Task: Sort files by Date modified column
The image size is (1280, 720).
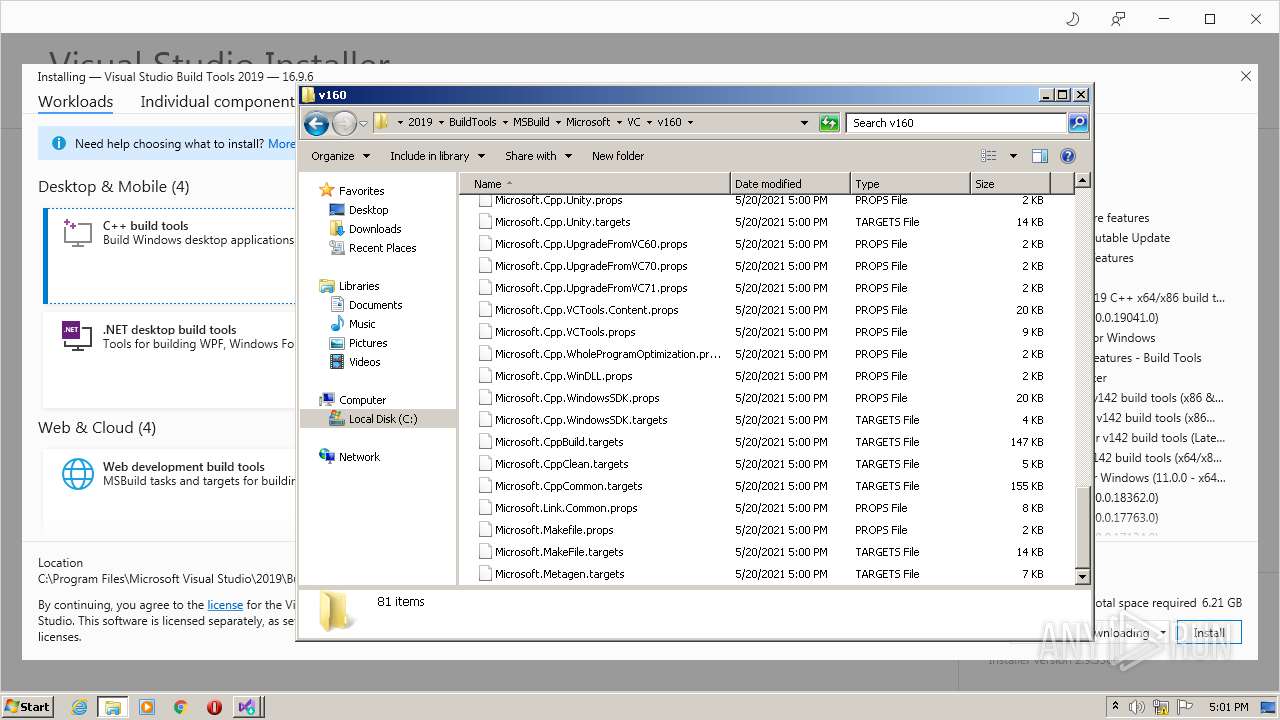Action: point(790,184)
